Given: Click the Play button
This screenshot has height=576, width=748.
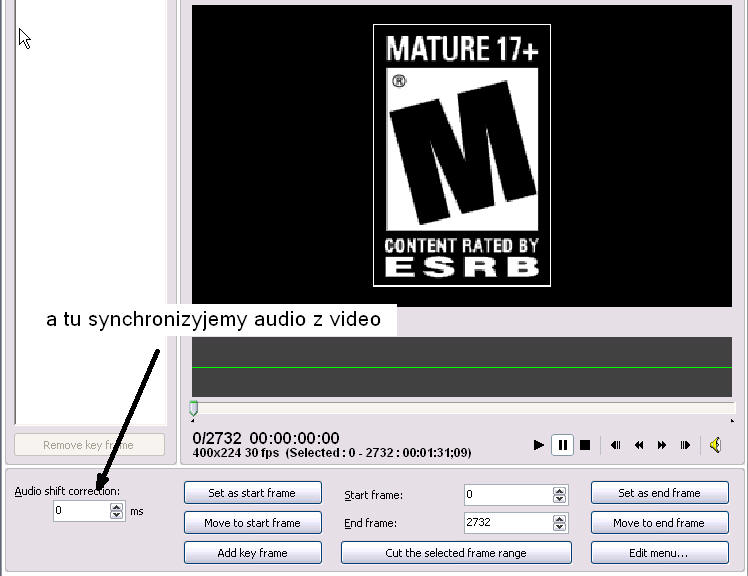Looking at the screenshot, I should (x=539, y=445).
